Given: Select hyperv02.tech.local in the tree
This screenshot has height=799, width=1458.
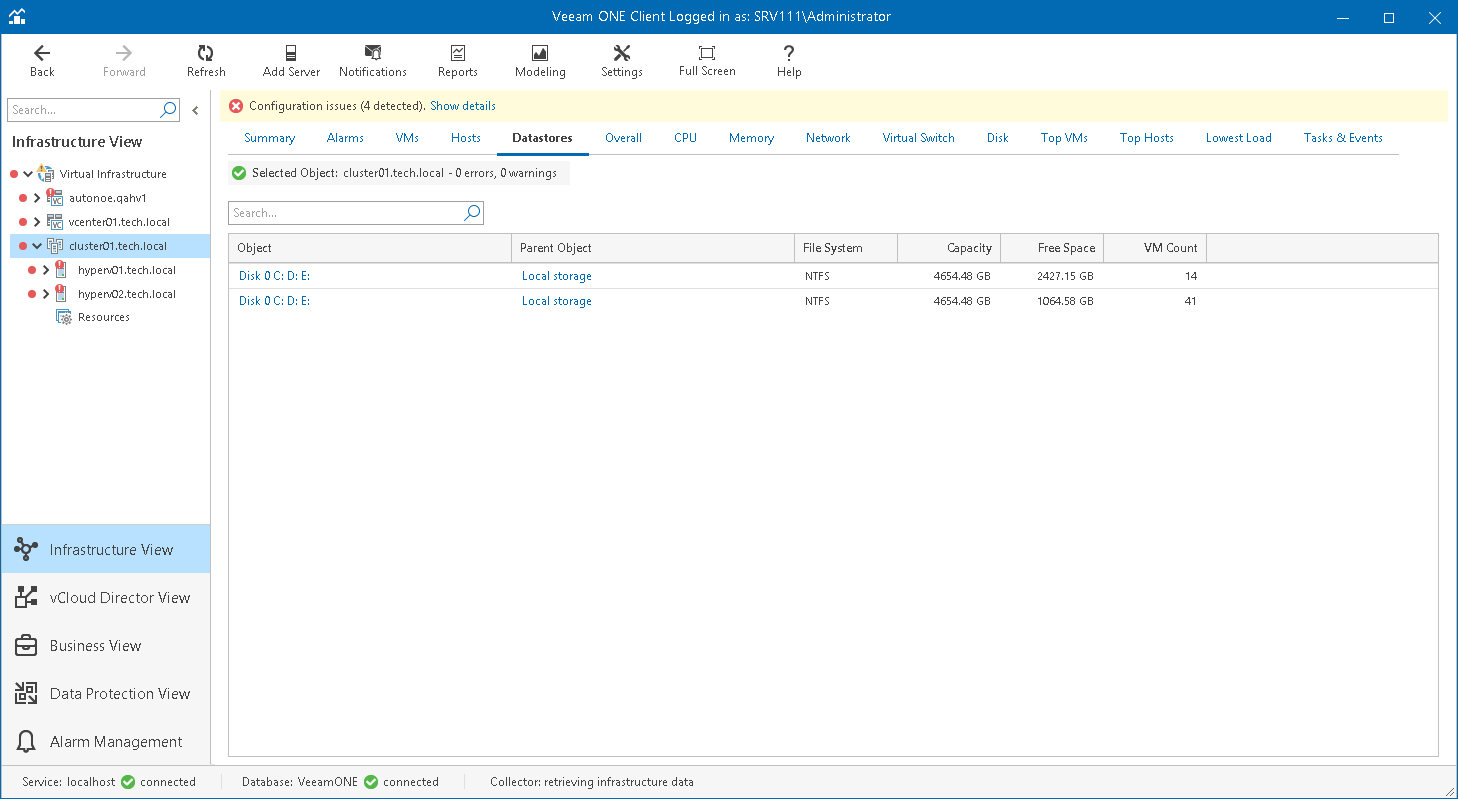Looking at the screenshot, I should [x=127, y=294].
